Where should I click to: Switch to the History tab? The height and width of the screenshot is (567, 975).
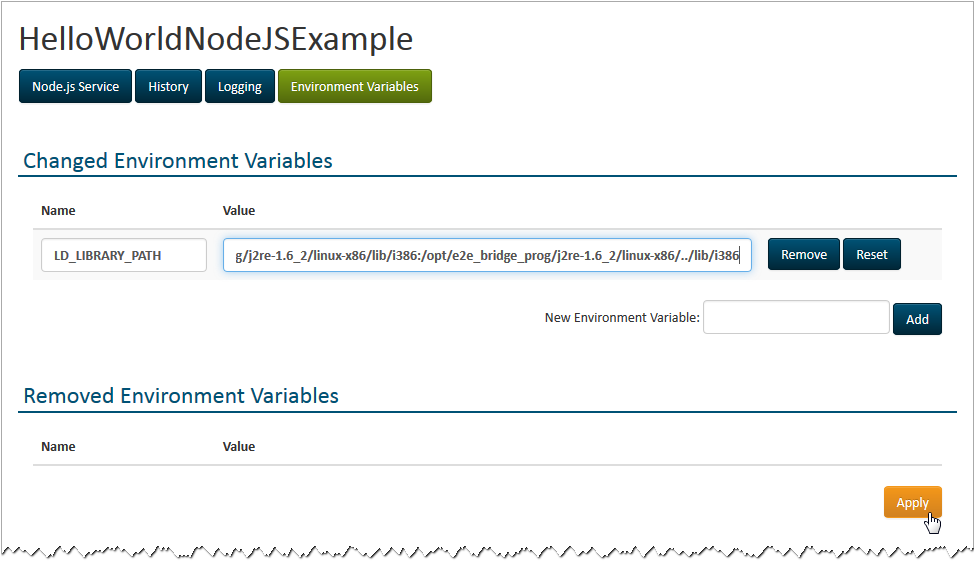click(x=168, y=87)
